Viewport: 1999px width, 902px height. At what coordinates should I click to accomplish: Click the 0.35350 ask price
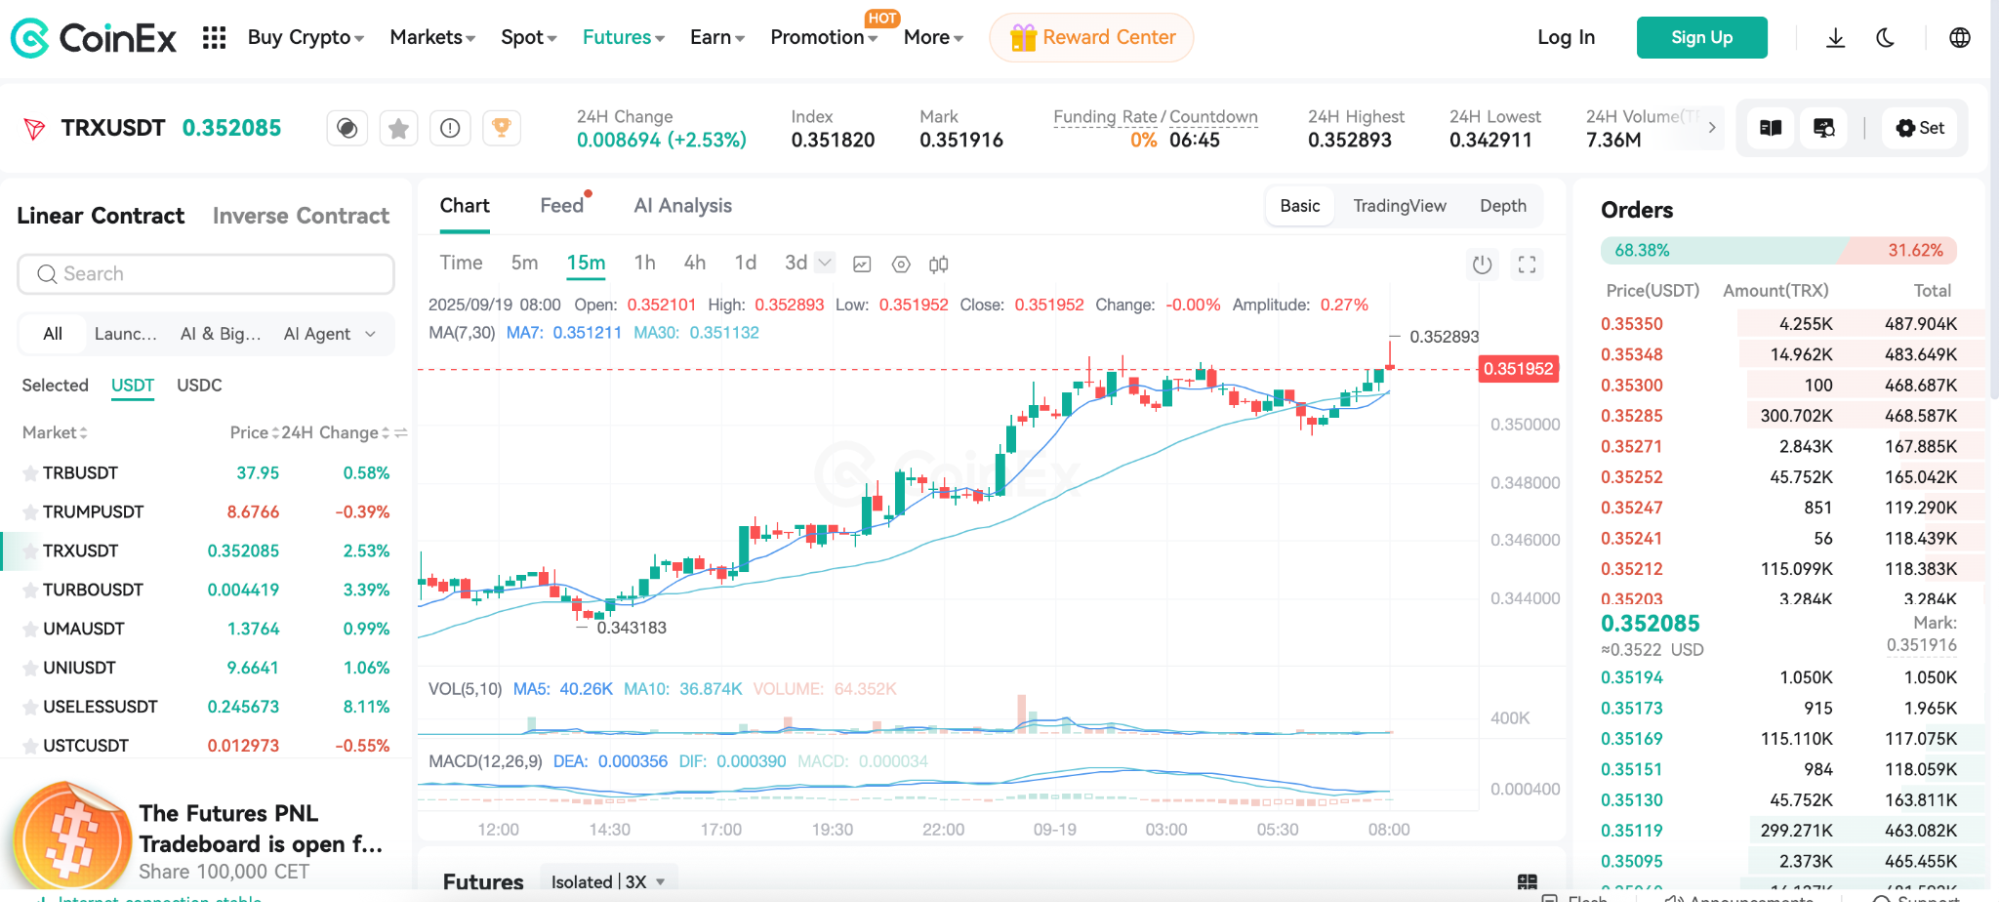[x=1632, y=324]
